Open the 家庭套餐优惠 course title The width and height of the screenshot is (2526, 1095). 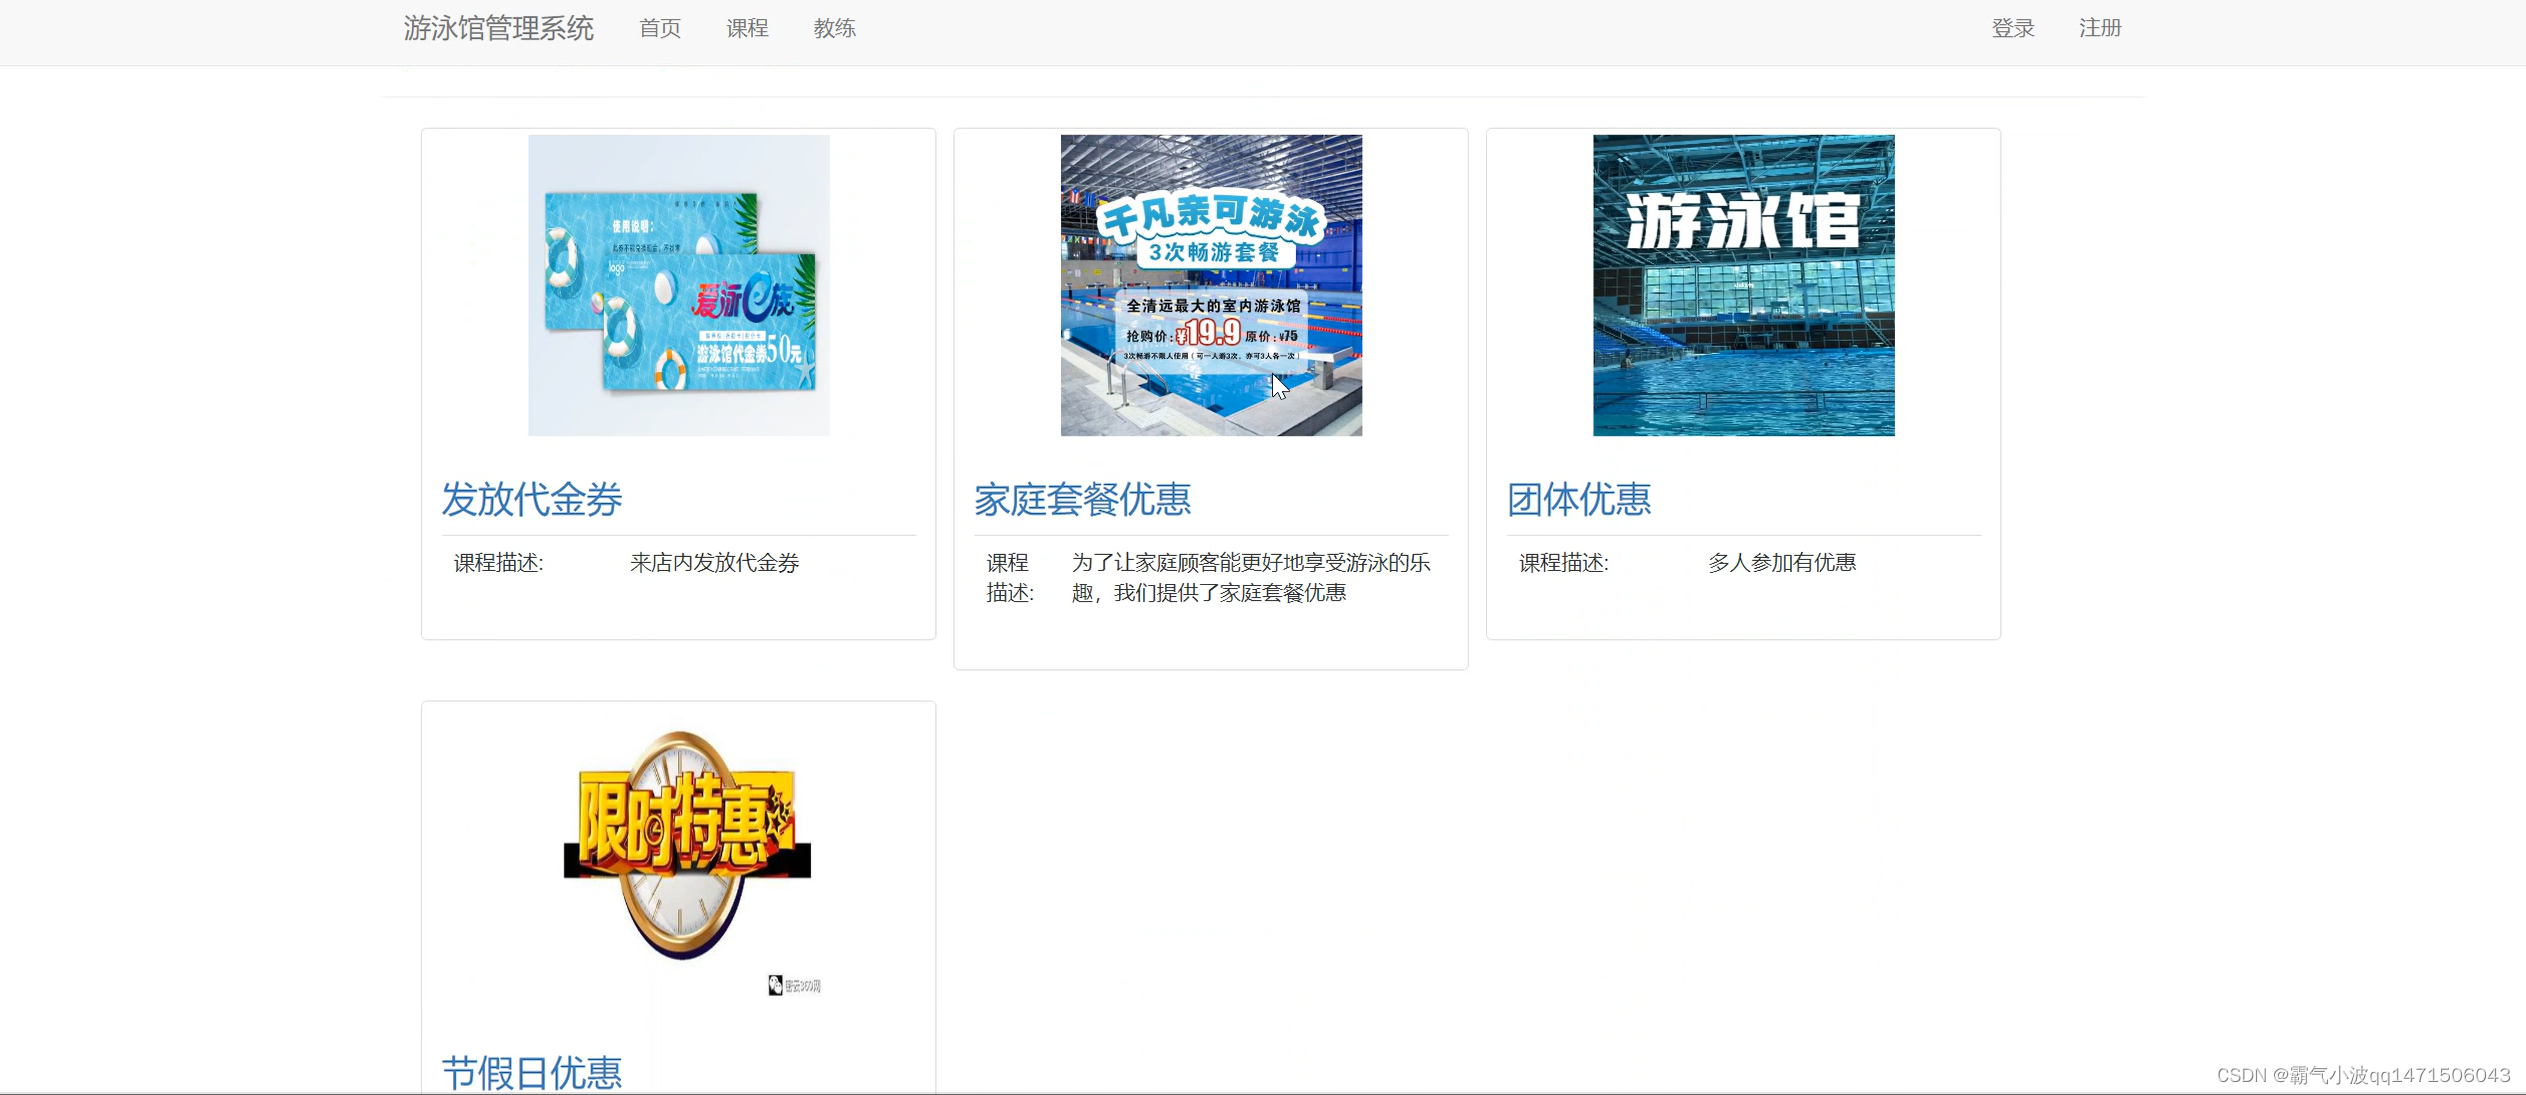point(1082,499)
